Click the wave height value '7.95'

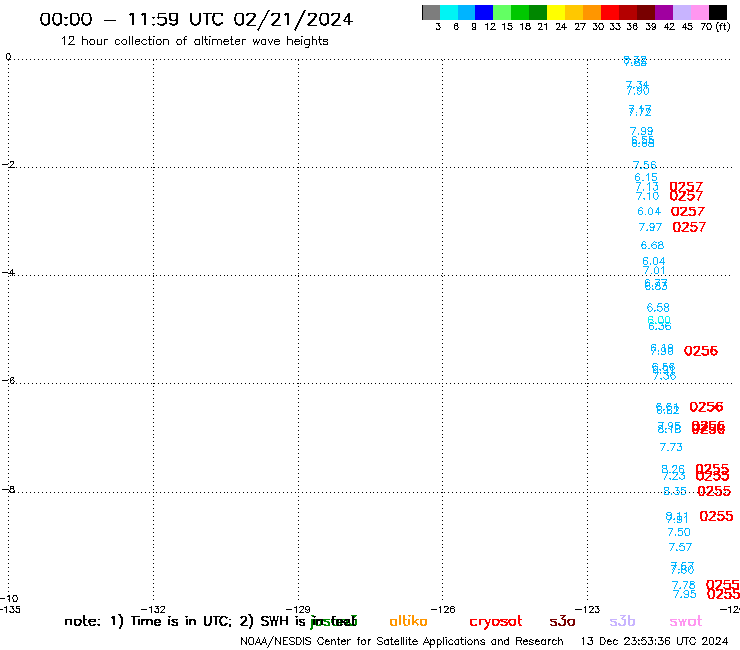[x=685, y=594]
